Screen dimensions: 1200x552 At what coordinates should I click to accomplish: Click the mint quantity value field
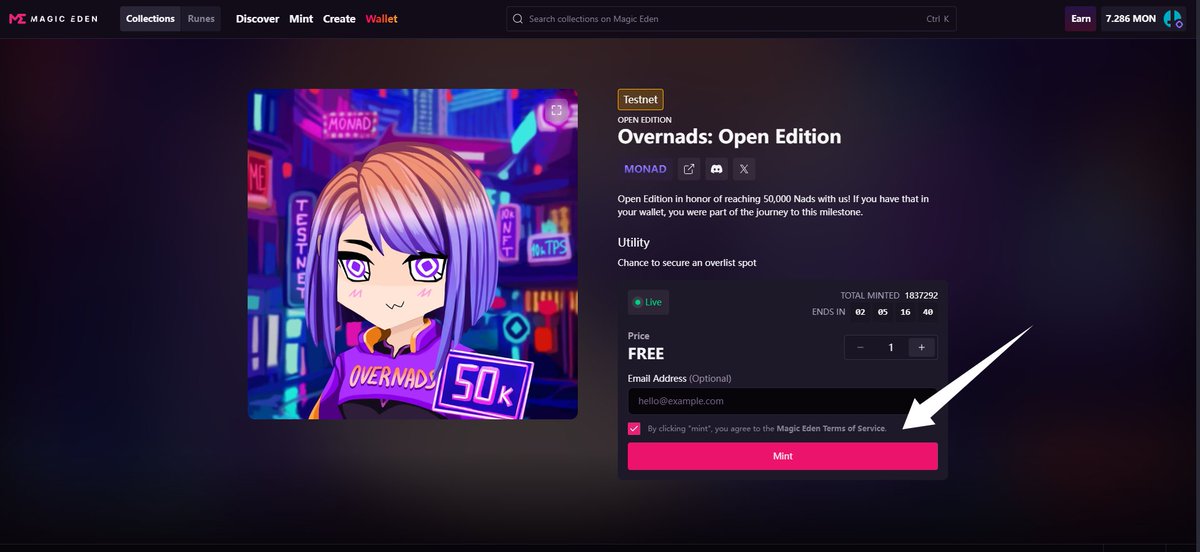(x=891, y=347)
